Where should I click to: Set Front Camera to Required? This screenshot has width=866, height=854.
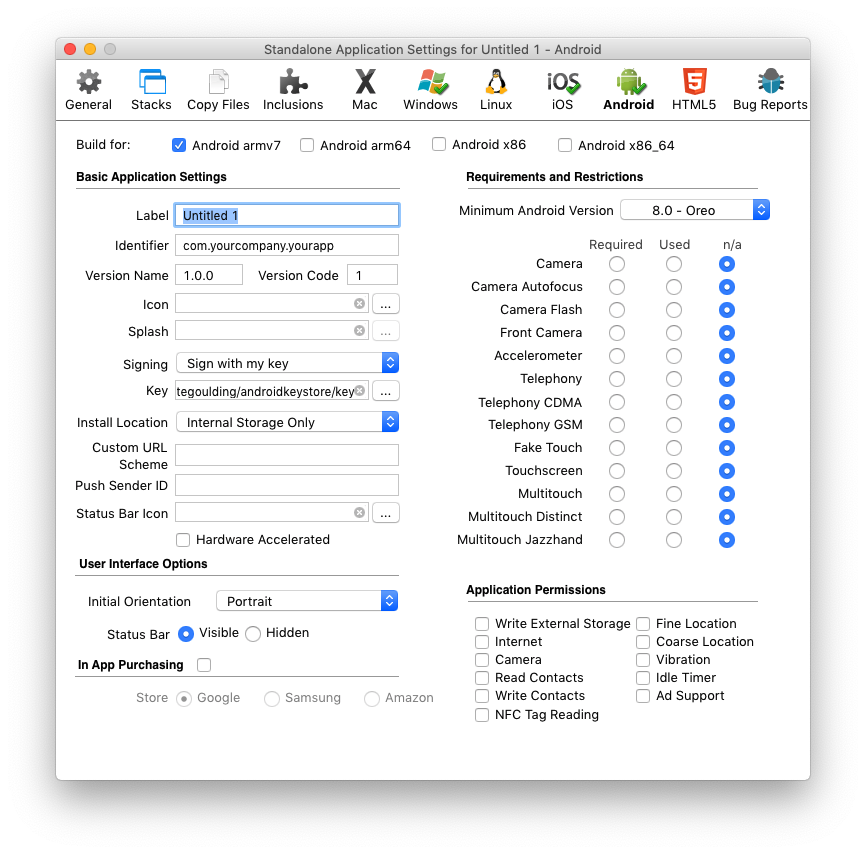click(617, 333)
